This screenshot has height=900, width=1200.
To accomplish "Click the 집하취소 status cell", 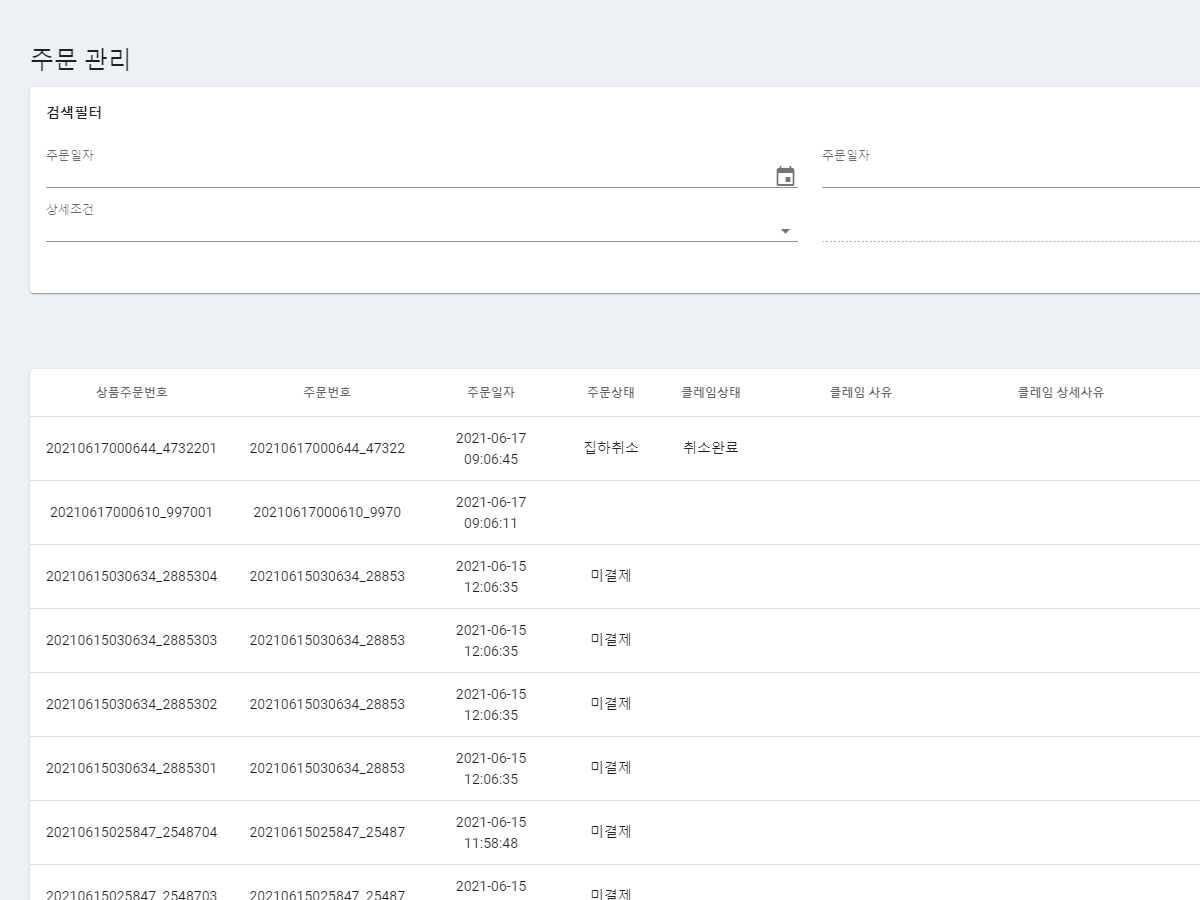I will click(611, 448).
